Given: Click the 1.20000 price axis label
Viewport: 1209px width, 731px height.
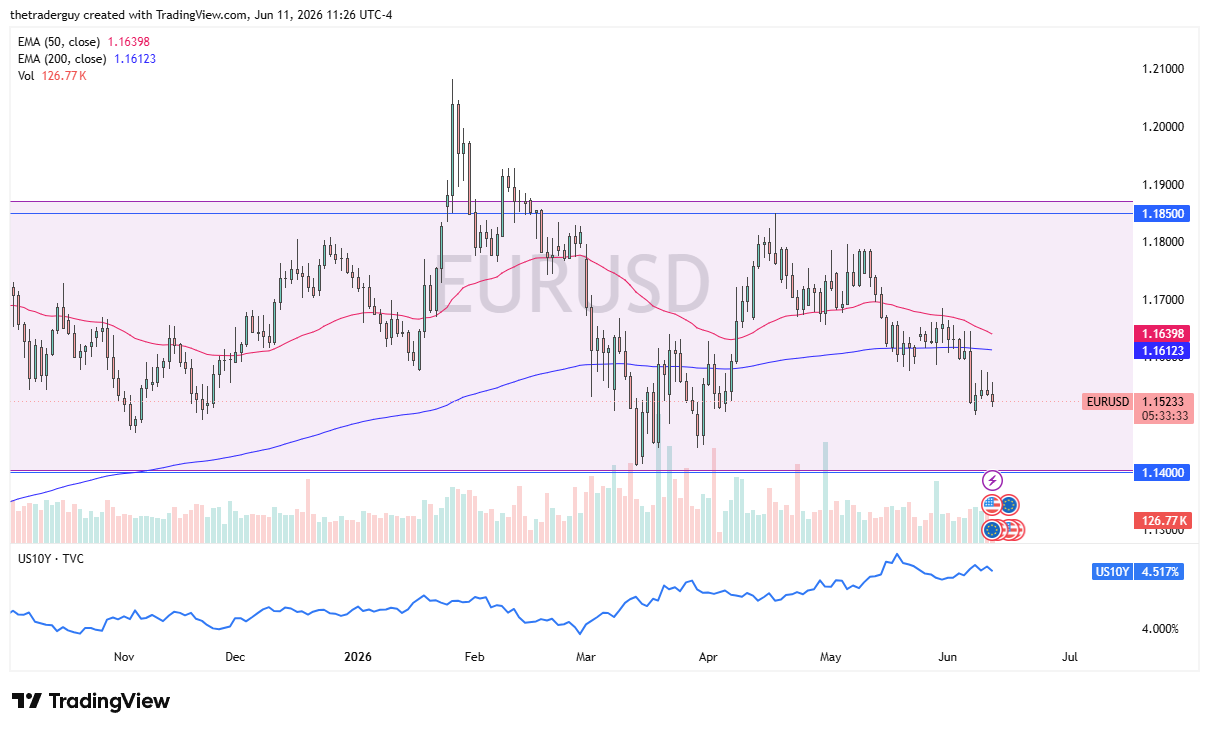Looking at the screenshot, I should (x=1163, y=127).
